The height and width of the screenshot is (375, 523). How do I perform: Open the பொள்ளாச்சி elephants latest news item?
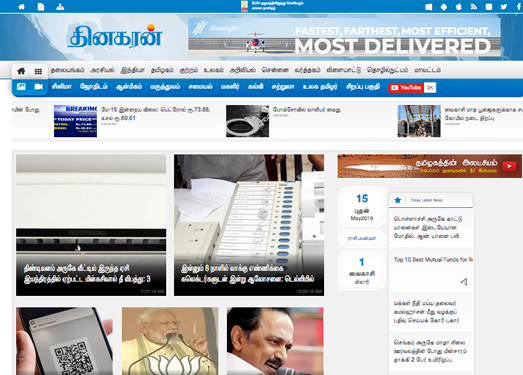pos(428,228)
